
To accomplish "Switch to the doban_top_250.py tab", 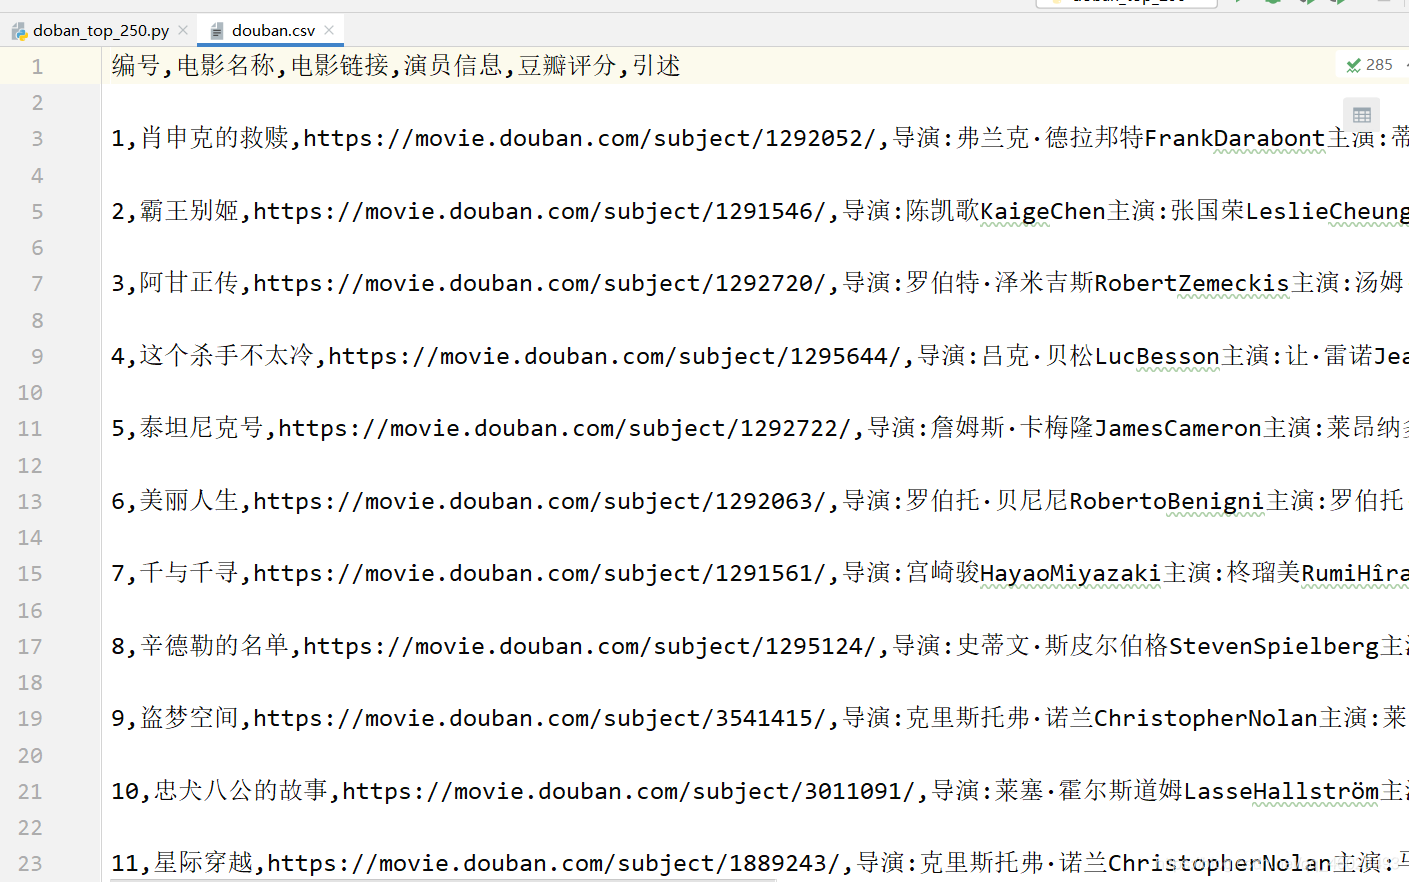I will [100, 30].
